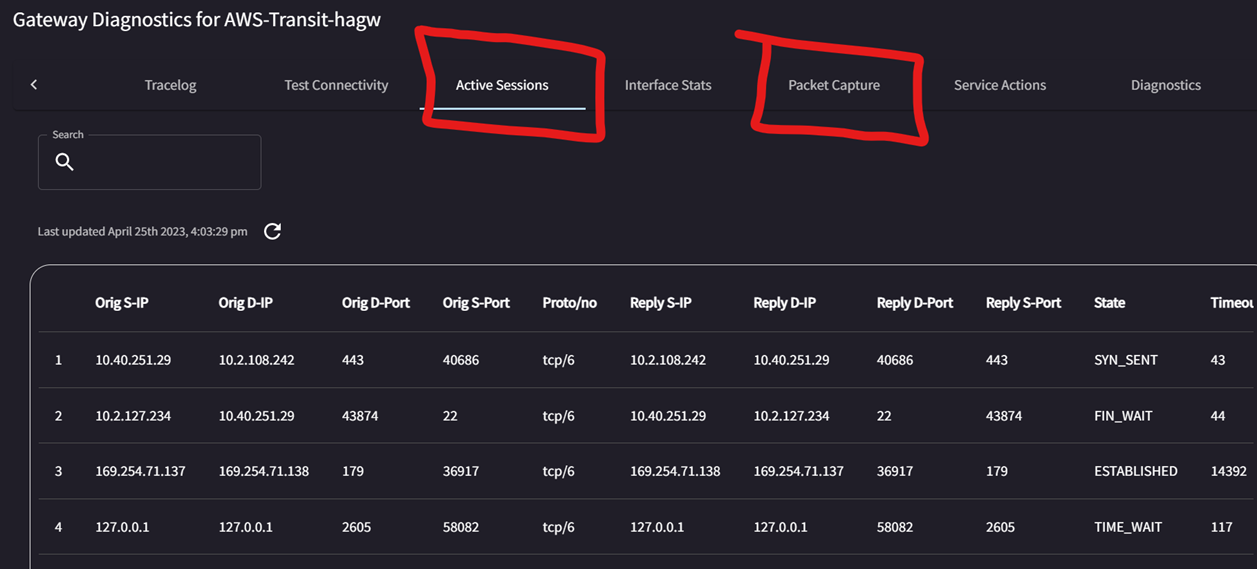
Task: Click the Reply D-IP column header
Action: [x=785, y=302]
